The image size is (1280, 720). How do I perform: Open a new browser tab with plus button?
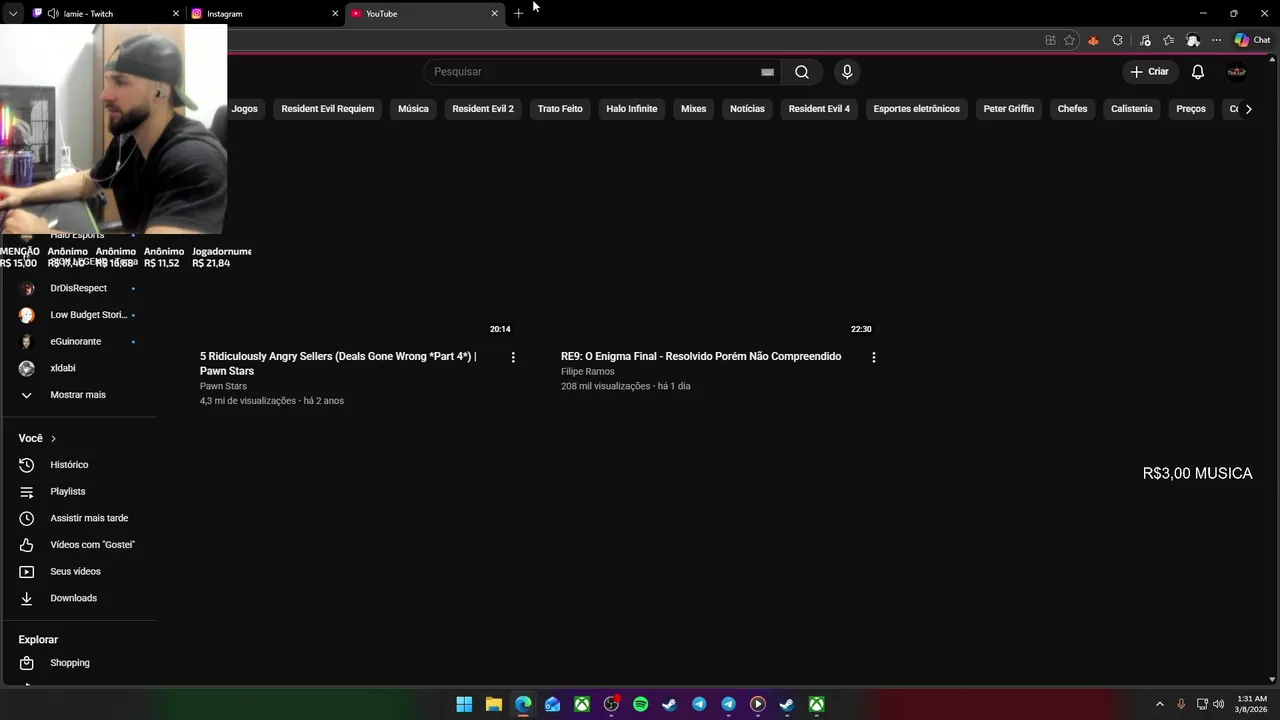[x=518, y=14]
